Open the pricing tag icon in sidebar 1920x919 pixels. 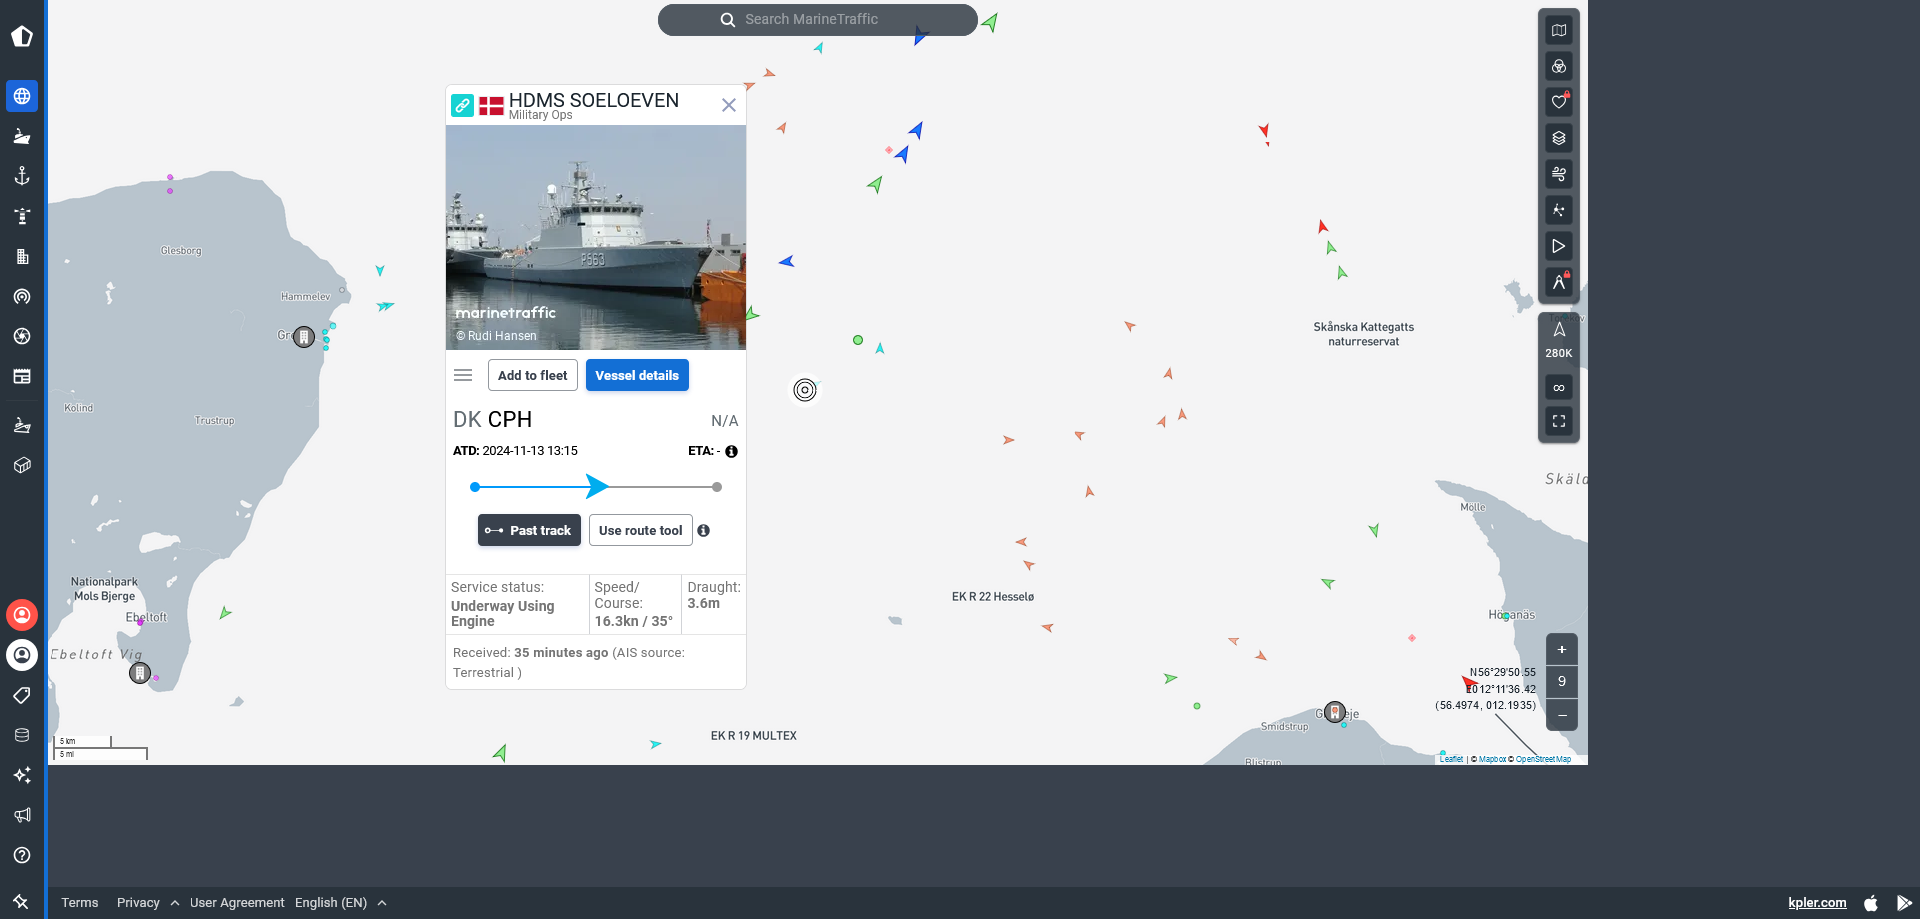[22, 695]
